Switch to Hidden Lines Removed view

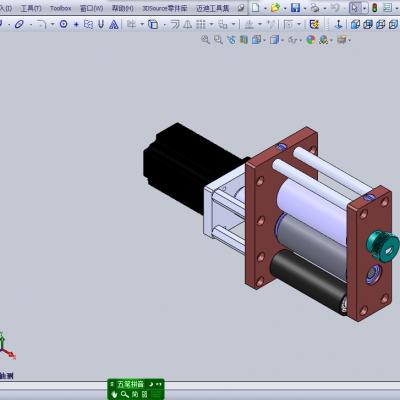pos(368,24)
